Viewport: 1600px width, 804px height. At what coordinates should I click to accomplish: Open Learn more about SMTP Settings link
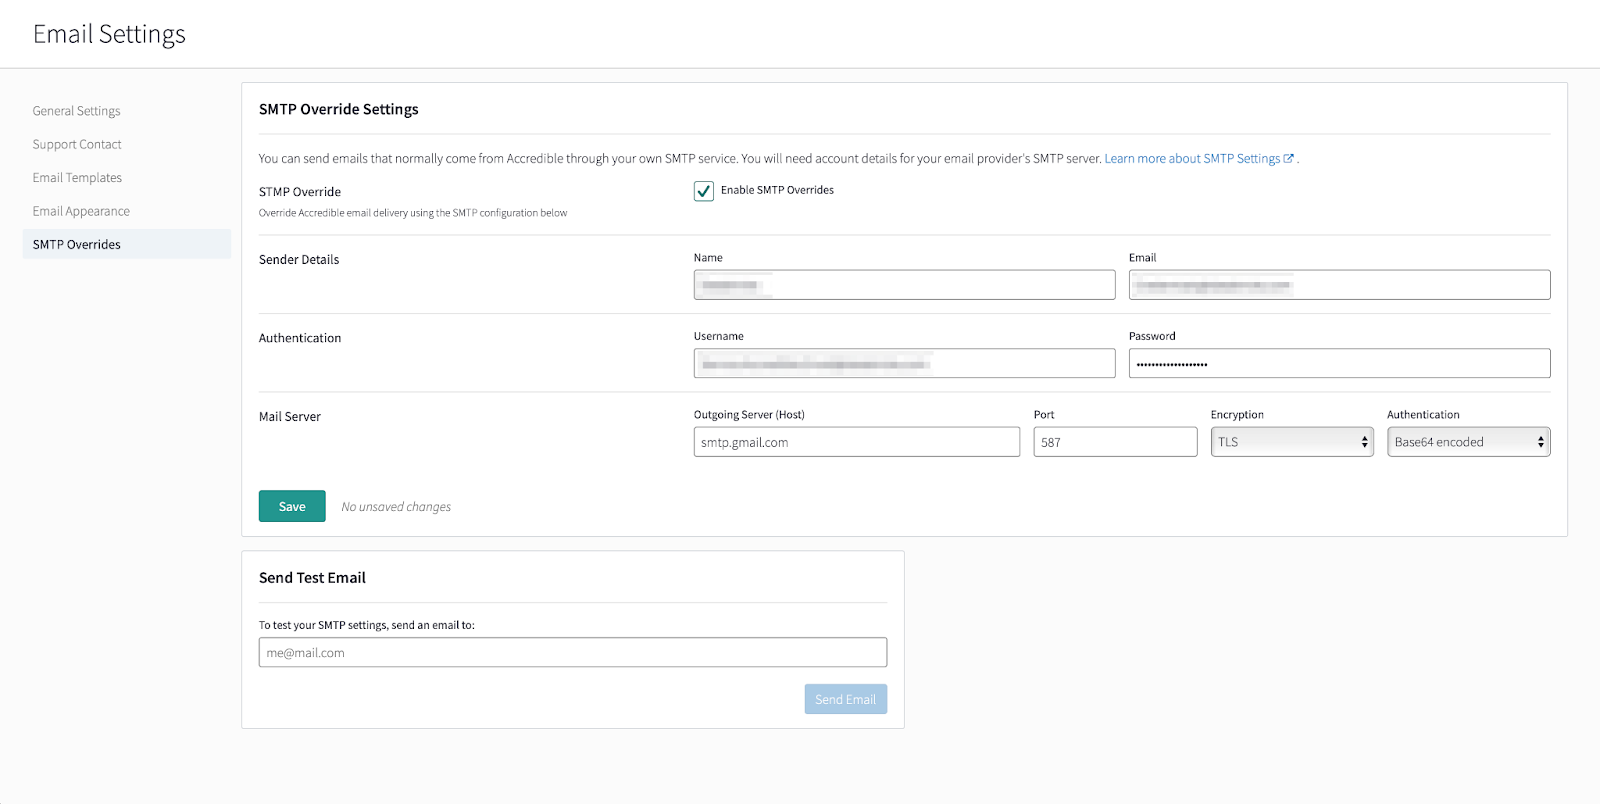(x=1191, y=158)
